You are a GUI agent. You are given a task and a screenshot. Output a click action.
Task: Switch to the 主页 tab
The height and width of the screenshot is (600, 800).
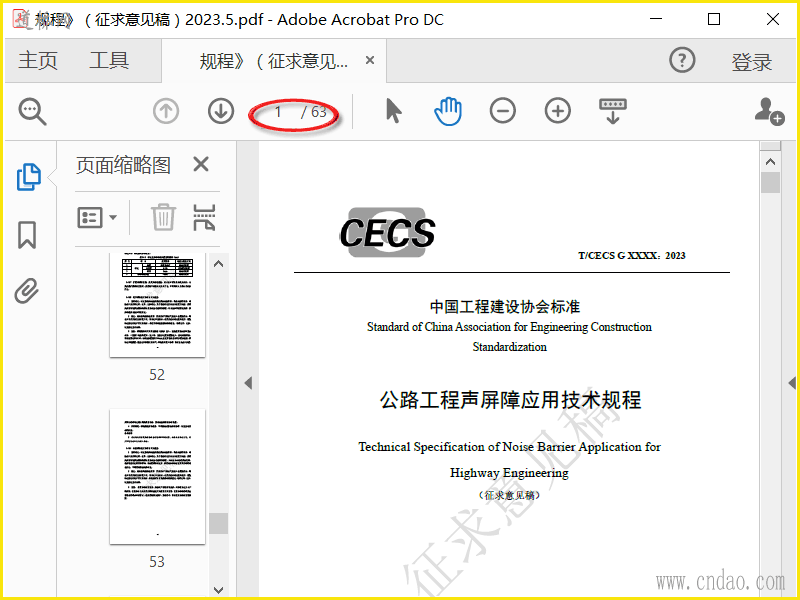[38, 61]
